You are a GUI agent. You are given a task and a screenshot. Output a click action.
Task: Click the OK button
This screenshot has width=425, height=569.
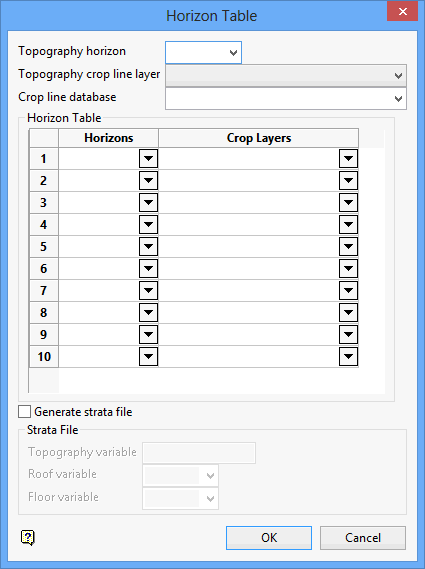269,538
